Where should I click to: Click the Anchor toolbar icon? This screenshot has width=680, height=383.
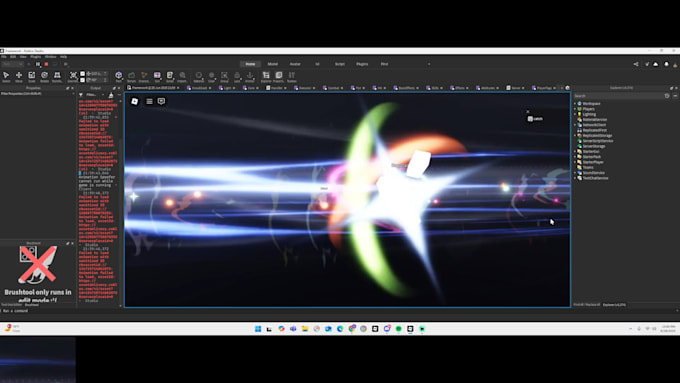click(x=250, y=77)
